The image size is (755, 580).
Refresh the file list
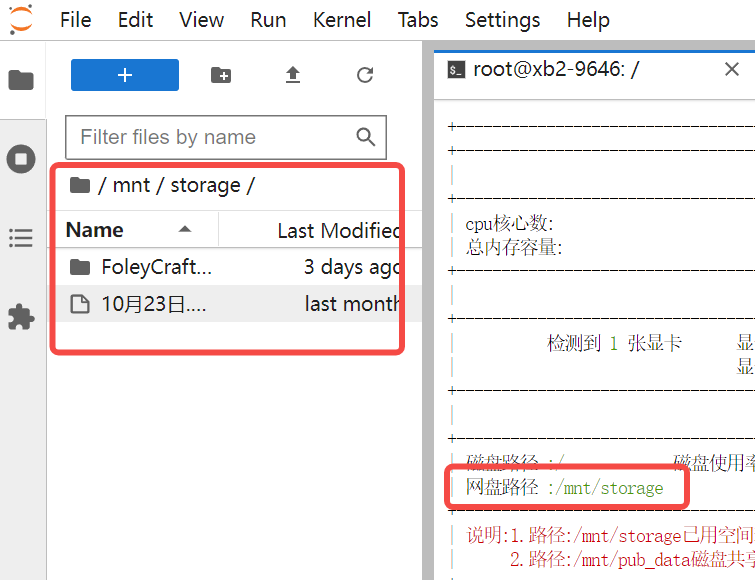click(365, 75)
